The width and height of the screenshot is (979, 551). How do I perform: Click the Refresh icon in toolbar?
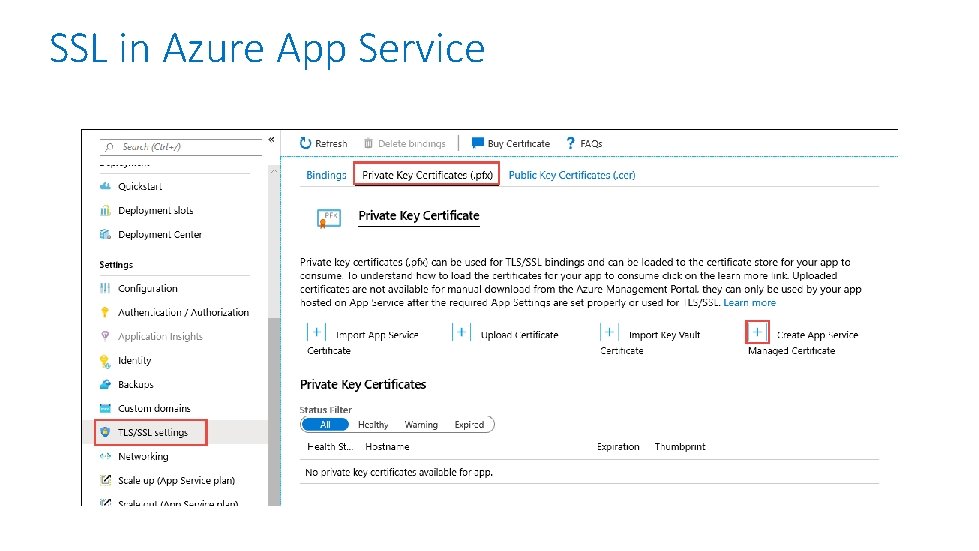pos(305,143)
